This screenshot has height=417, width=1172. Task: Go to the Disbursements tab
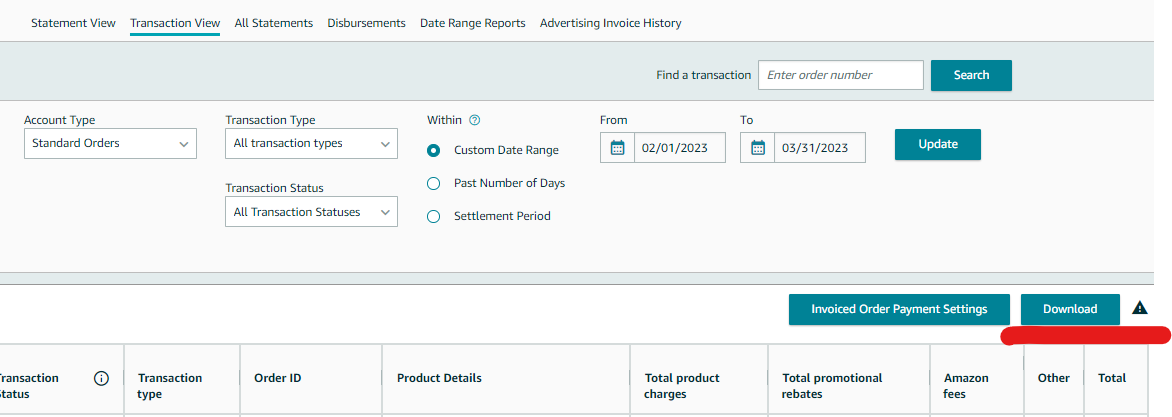[x=366, y=23]
